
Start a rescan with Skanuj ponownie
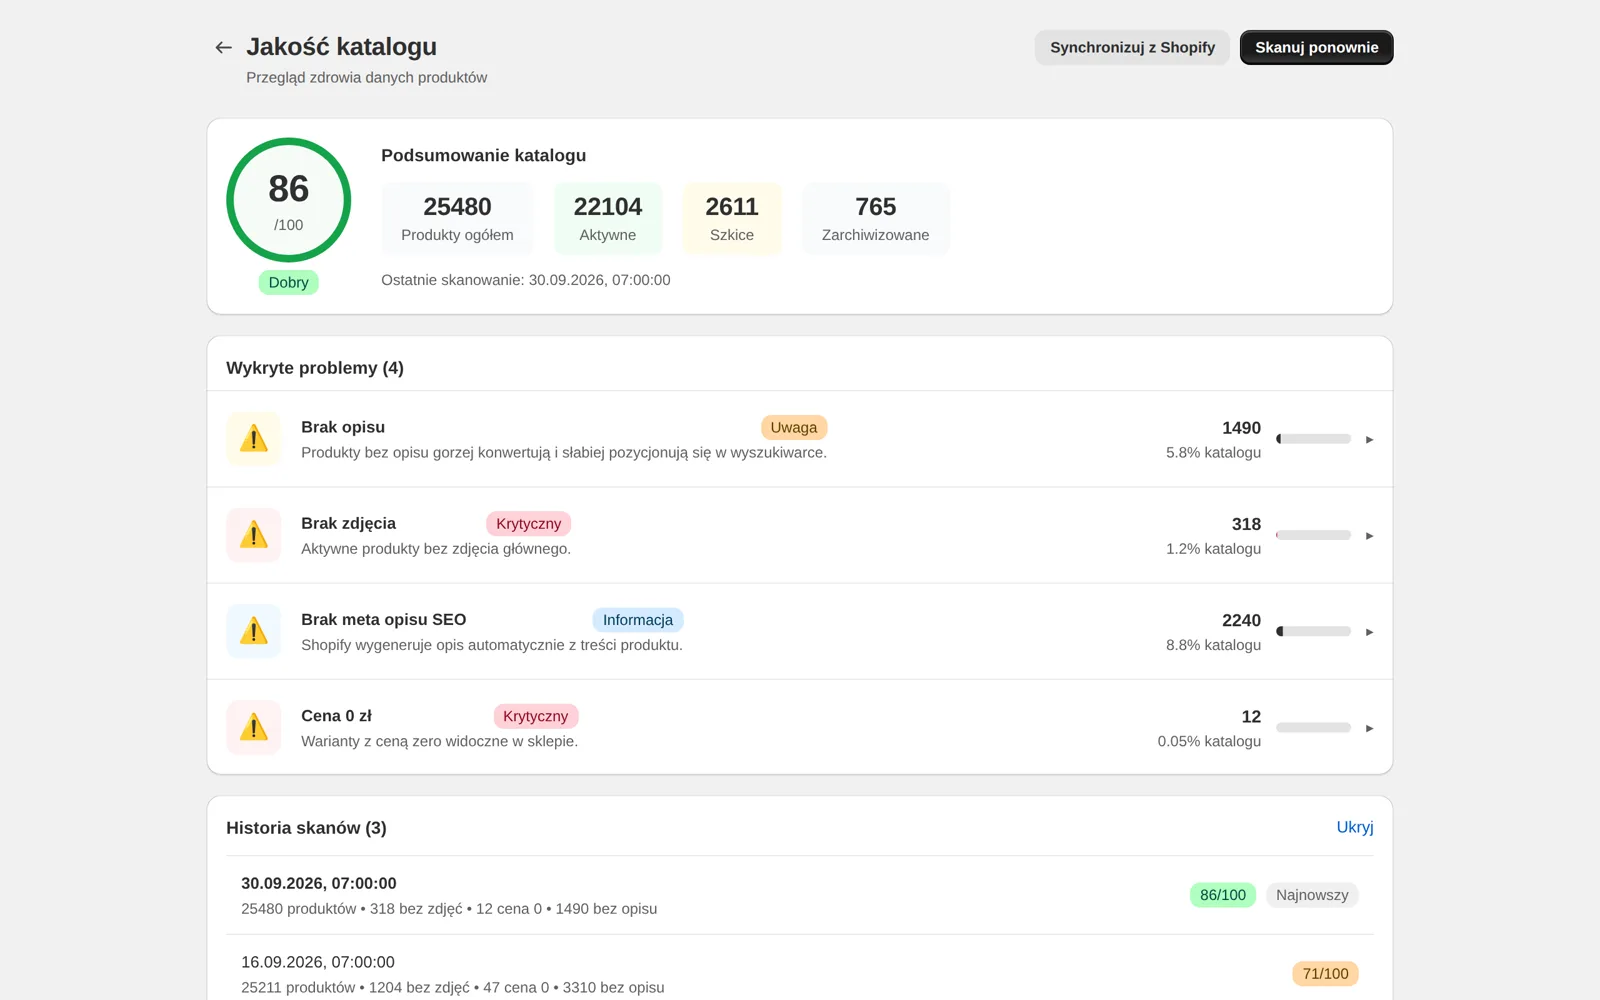pos(1316,47)
